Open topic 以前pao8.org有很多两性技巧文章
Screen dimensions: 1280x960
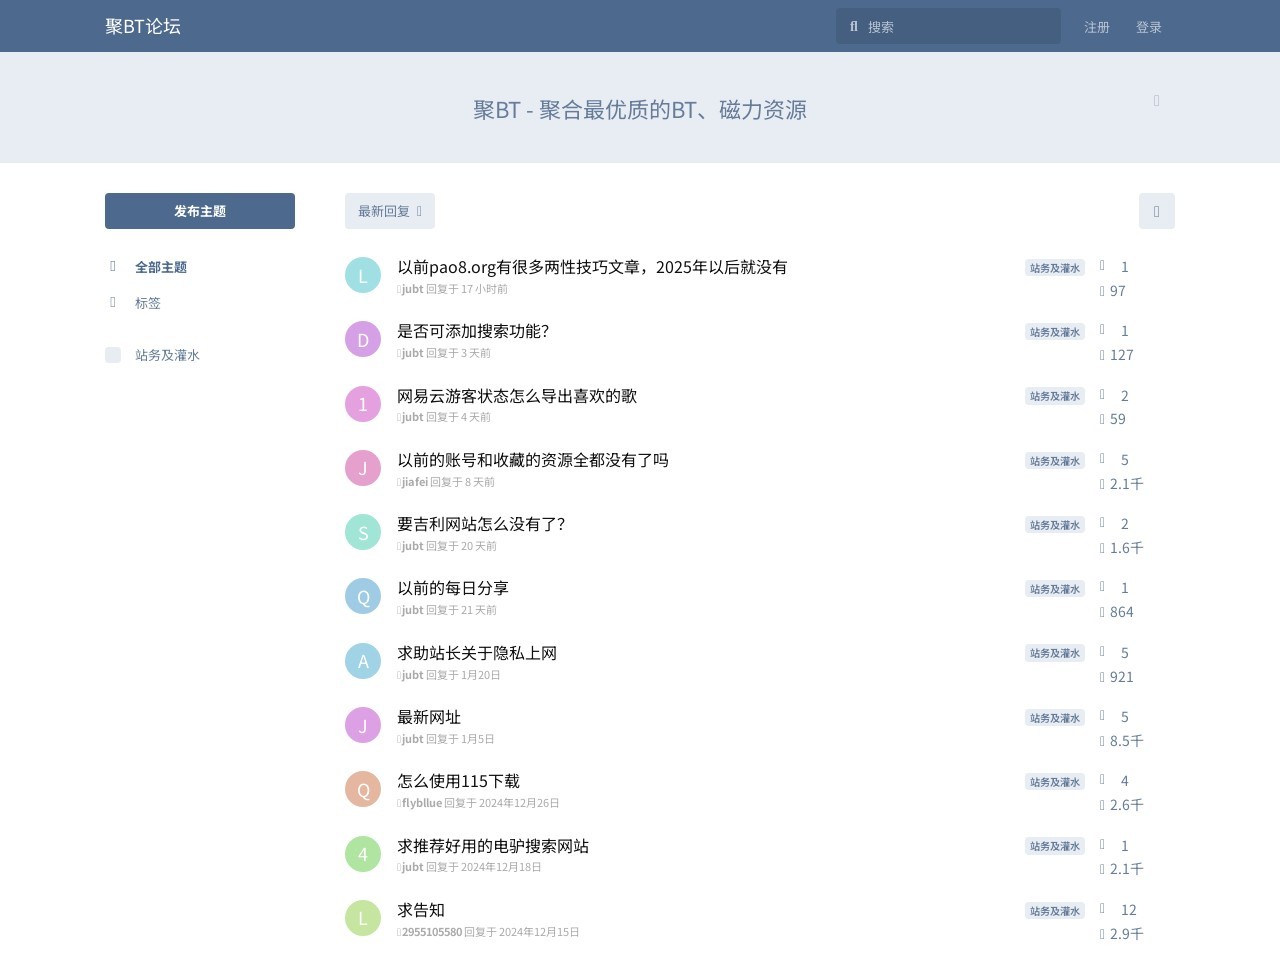(592, 267)
